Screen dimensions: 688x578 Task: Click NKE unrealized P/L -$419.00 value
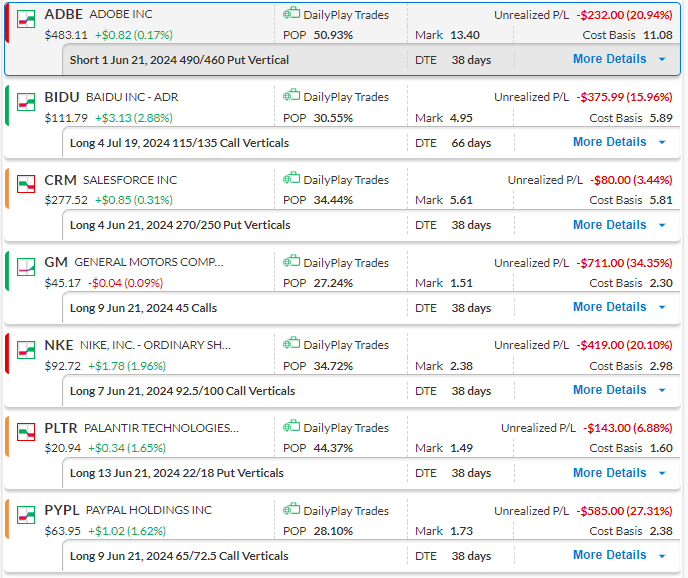(624, 345)
